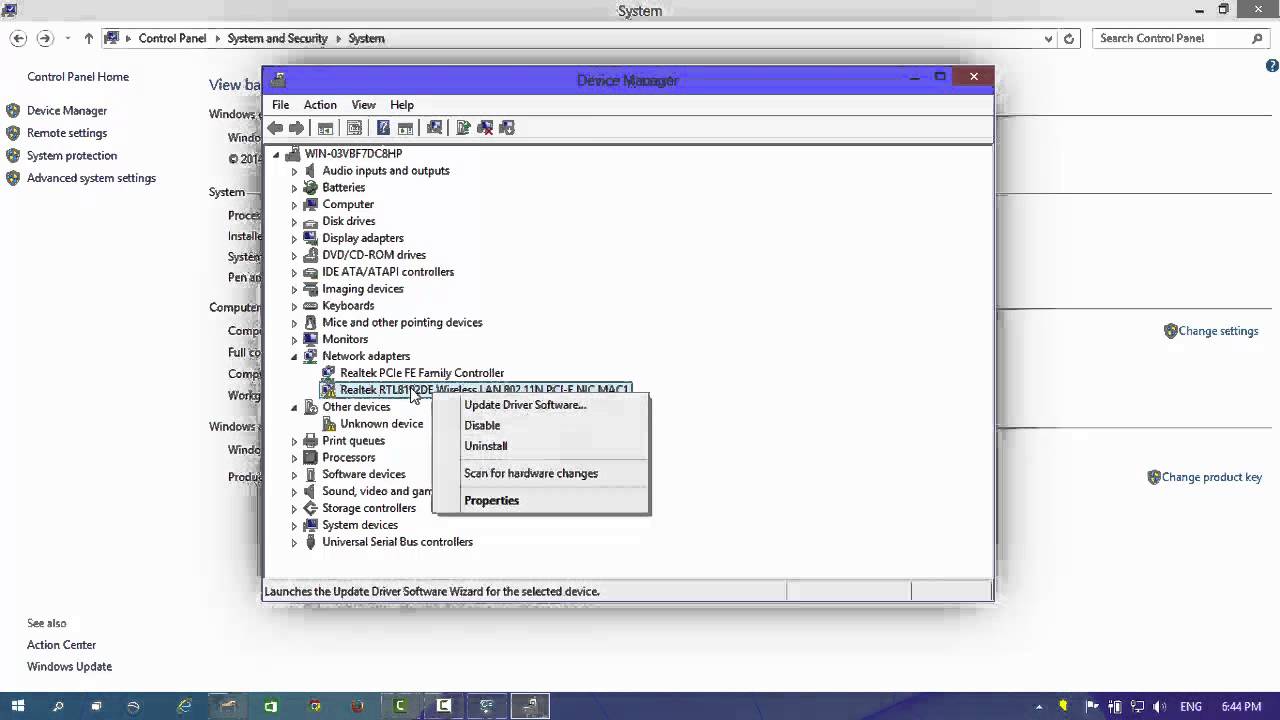Click System and Security in the breadcrumb
This screenshot has width=1280, height=720.
click(x=277, y=39)
